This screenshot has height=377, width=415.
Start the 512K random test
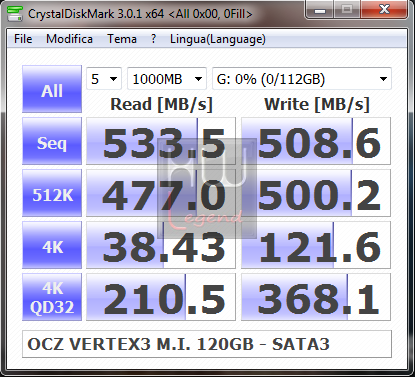tap(52, 193)
